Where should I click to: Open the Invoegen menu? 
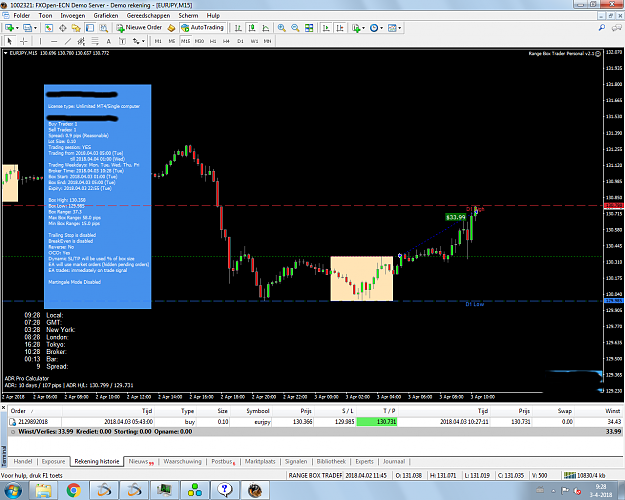click(73, 16)
